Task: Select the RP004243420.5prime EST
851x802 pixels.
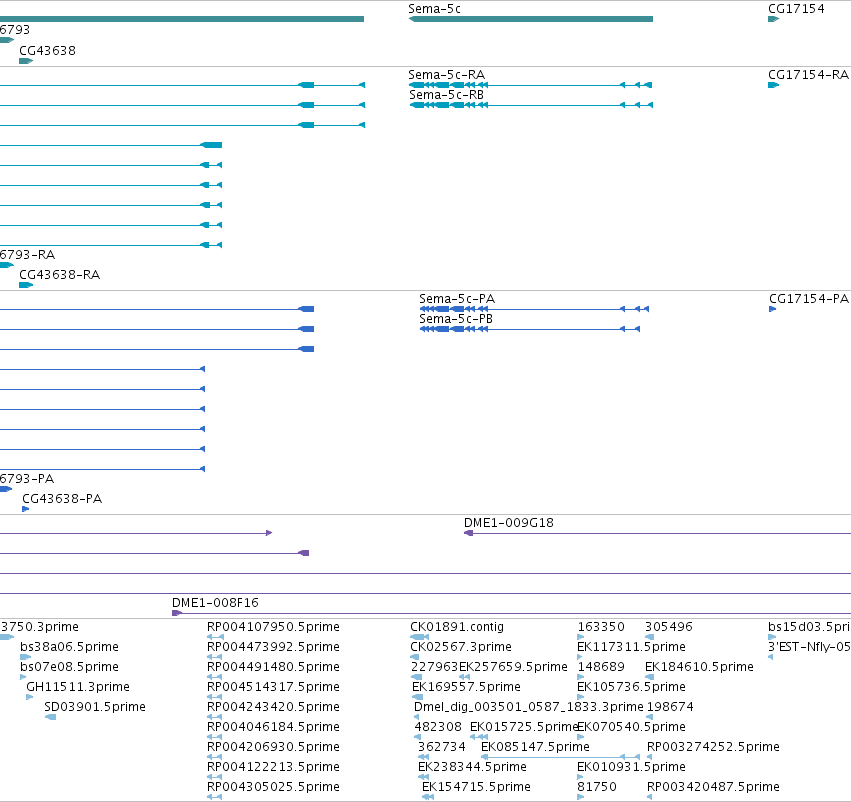Action: (x=273, y=707)
